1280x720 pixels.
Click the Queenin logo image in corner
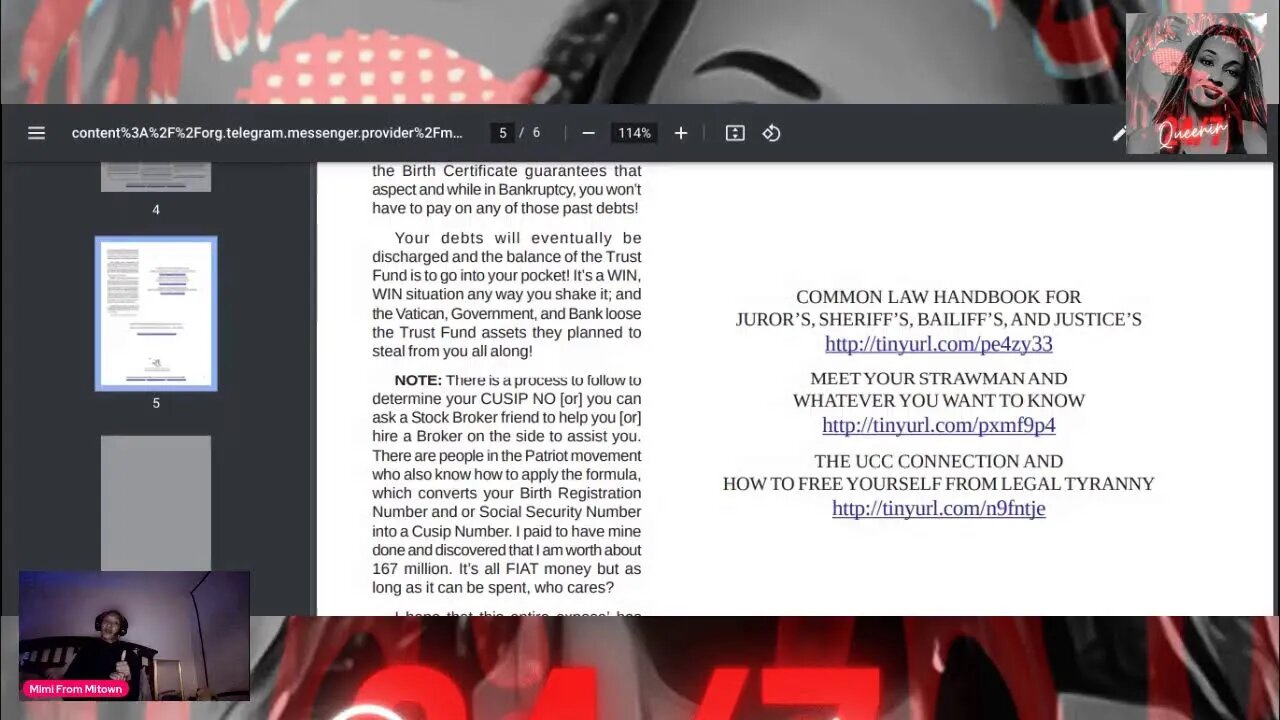coord(1196,84)
